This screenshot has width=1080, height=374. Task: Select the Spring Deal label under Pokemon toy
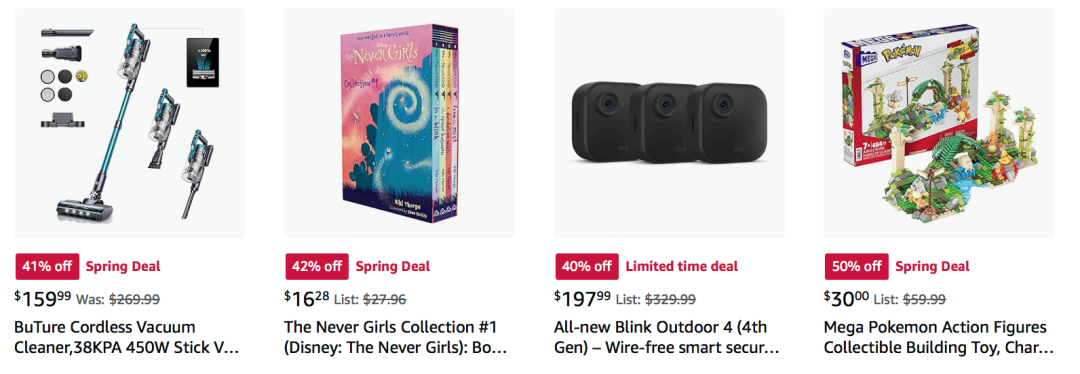932,267
